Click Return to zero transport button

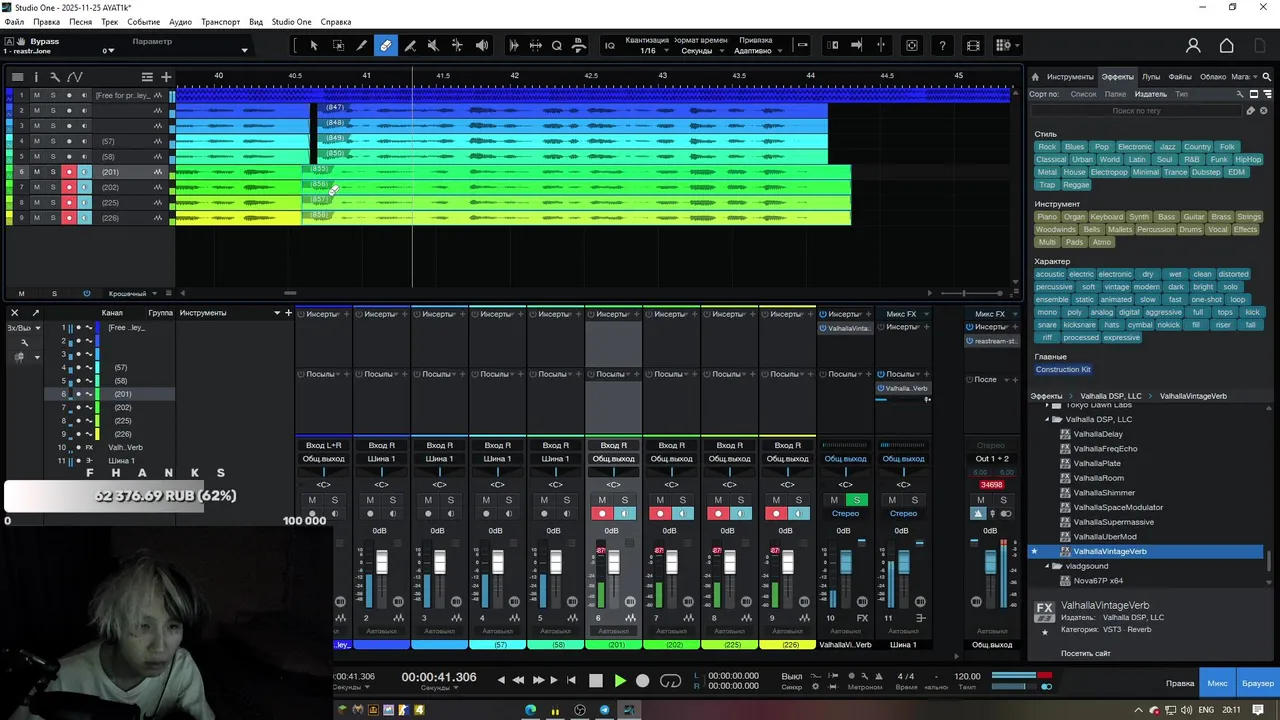click(x=571, y=680)
